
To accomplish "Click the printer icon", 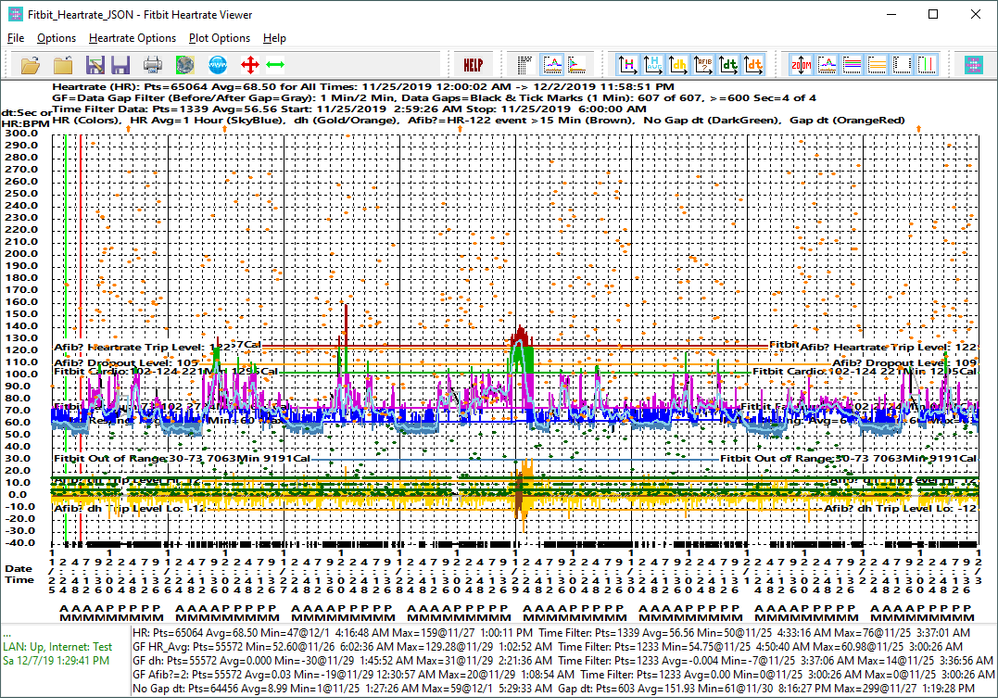I will coord(153,65).
